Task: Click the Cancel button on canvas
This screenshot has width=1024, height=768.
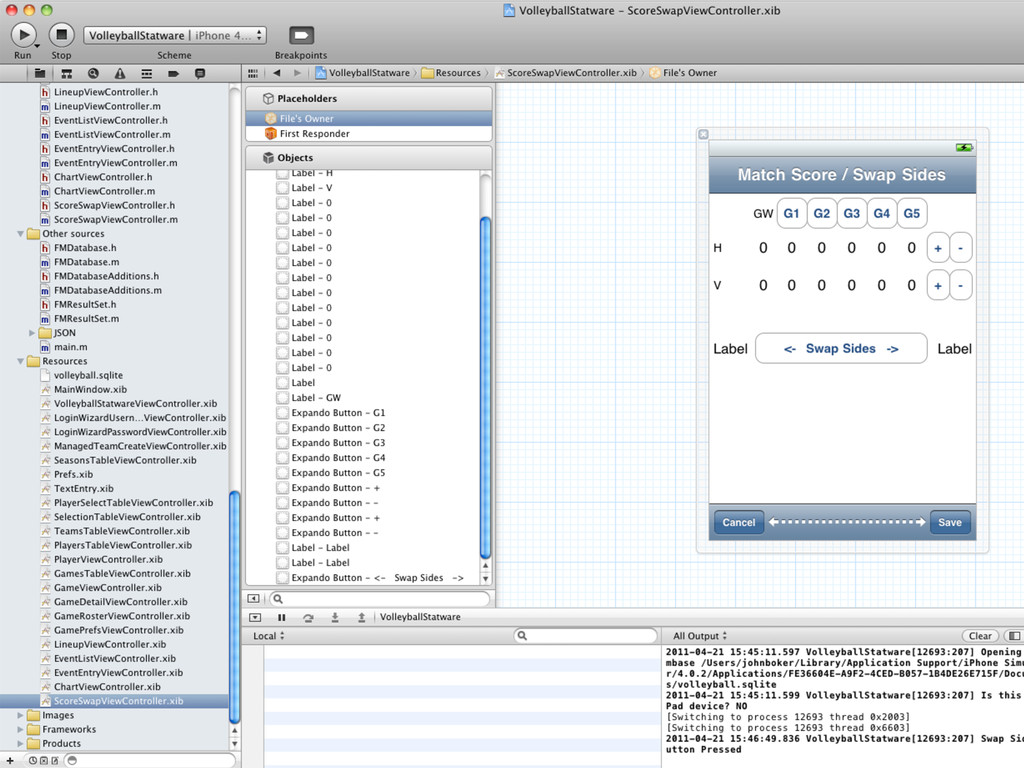Action: (x=739, y=522)
